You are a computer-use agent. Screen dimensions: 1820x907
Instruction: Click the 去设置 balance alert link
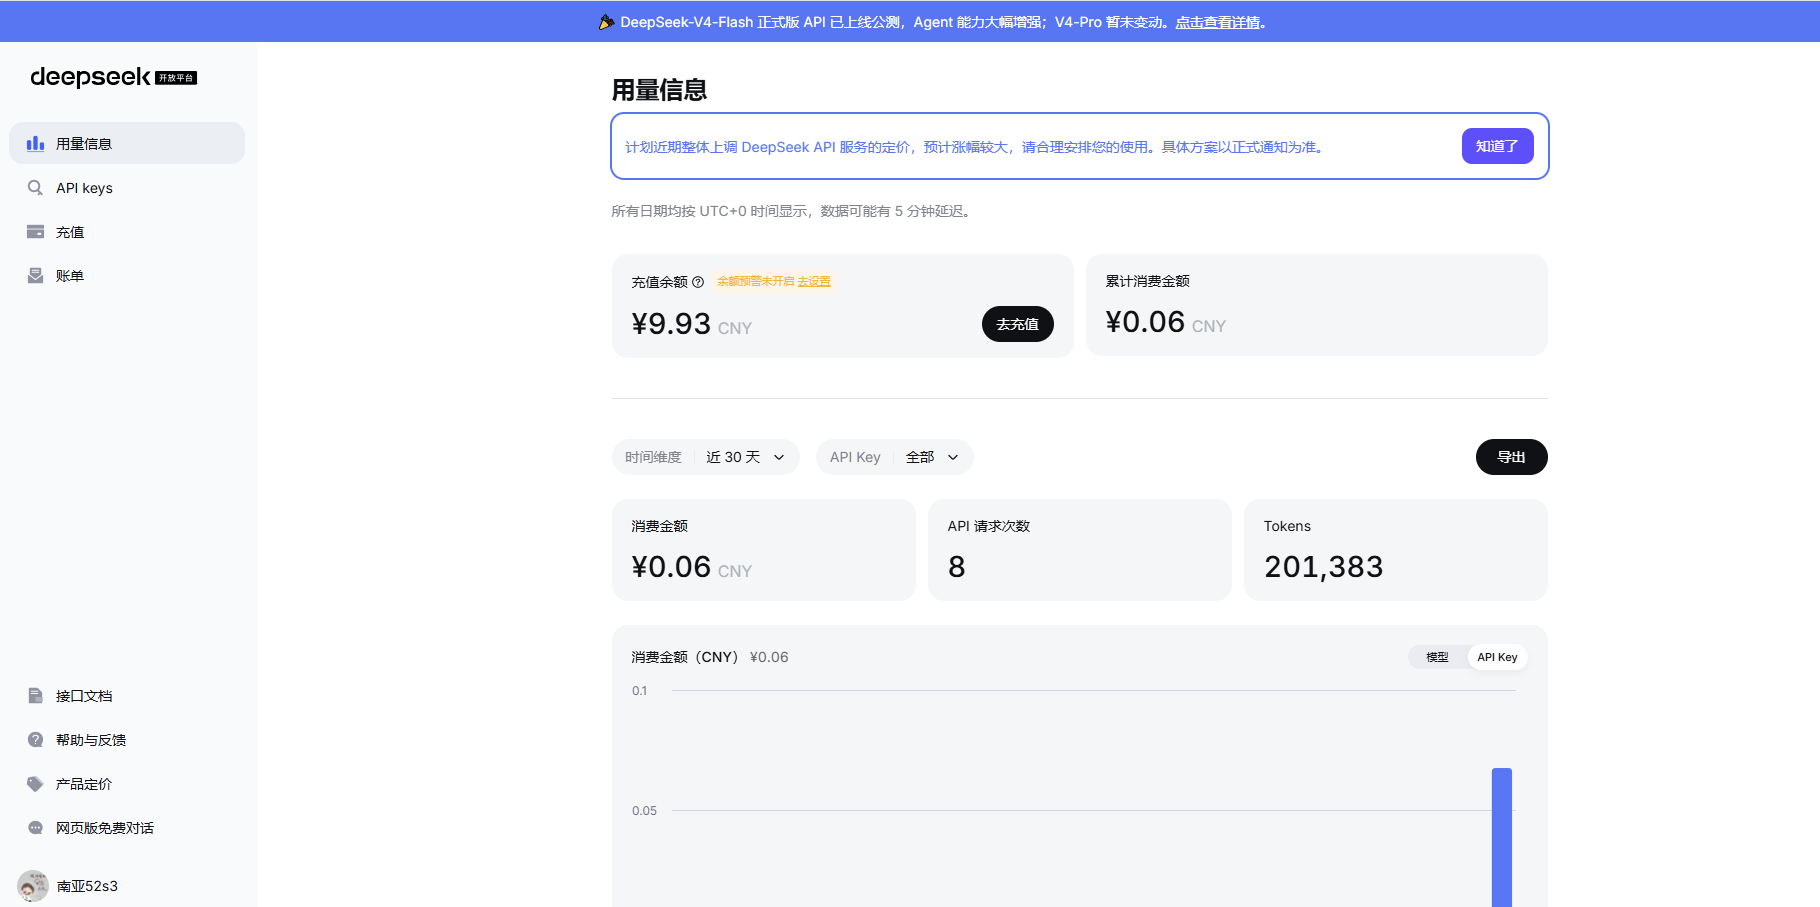(x=814, y=281)
